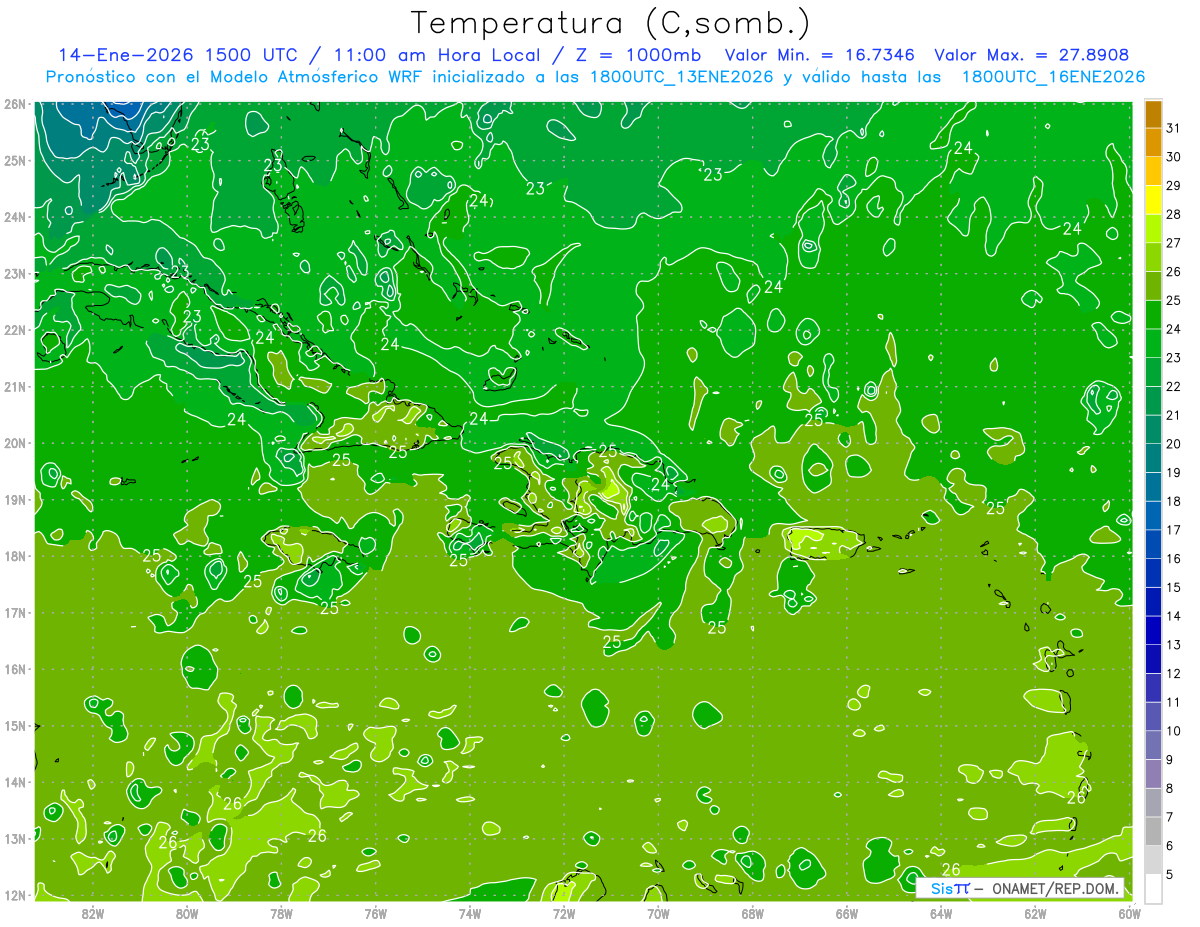Click the pressure level "Z = 1000mb"

pos(635,55)
